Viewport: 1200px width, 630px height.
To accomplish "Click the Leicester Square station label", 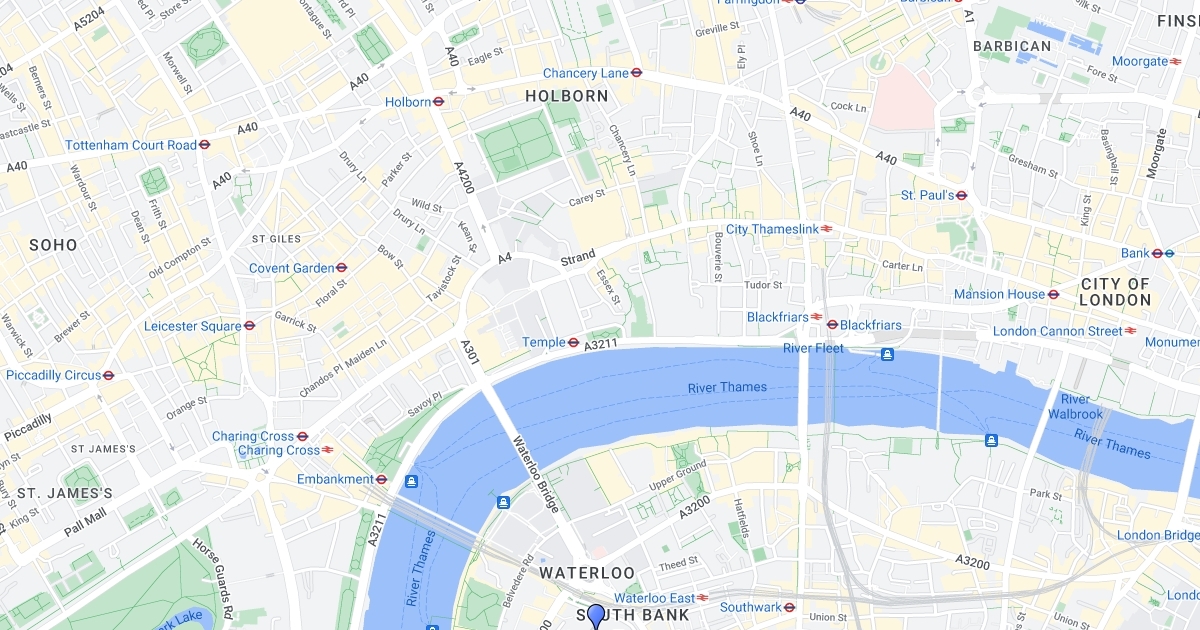I will point(193,326).
